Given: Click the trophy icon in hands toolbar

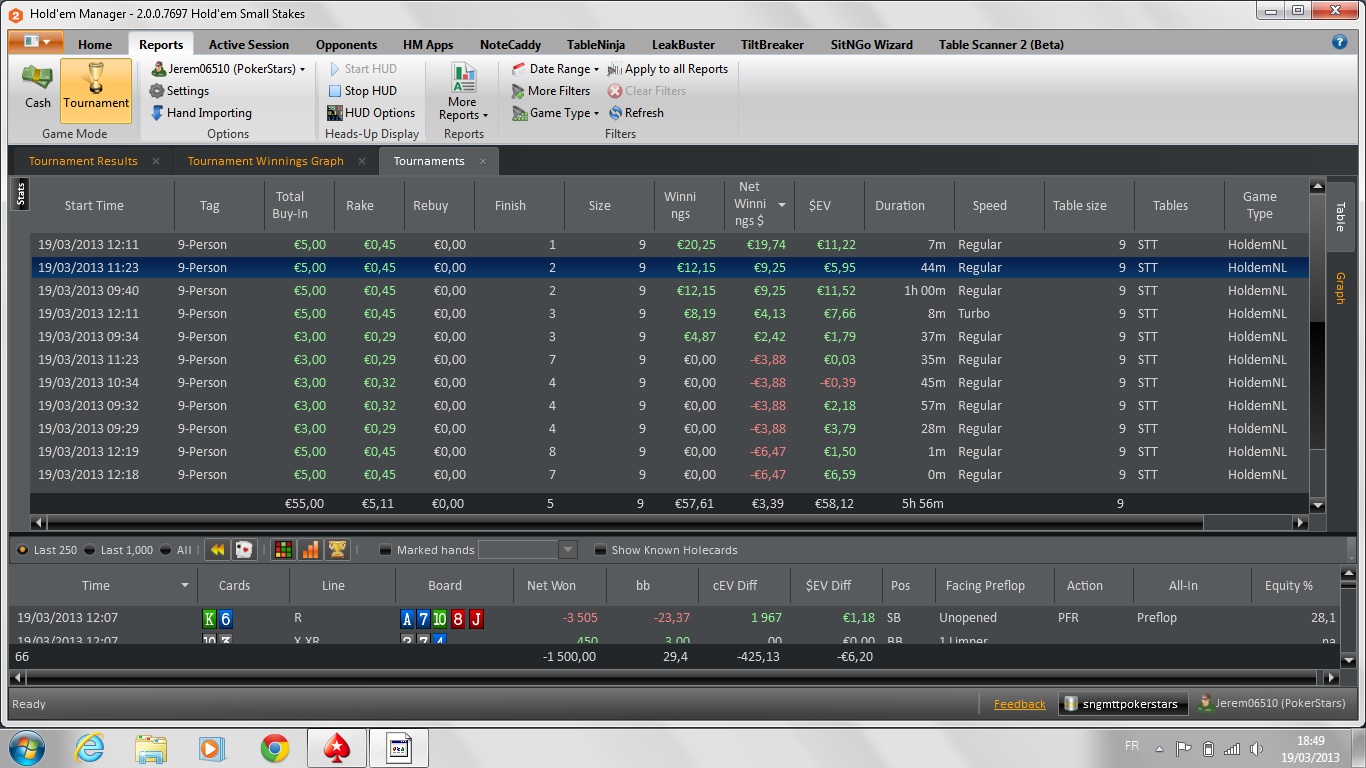Looking at the screenshot, I should click(x=337, y=550).
